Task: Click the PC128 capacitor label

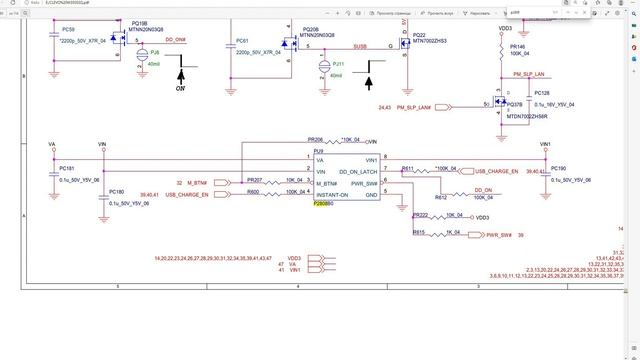Action: 542,93
